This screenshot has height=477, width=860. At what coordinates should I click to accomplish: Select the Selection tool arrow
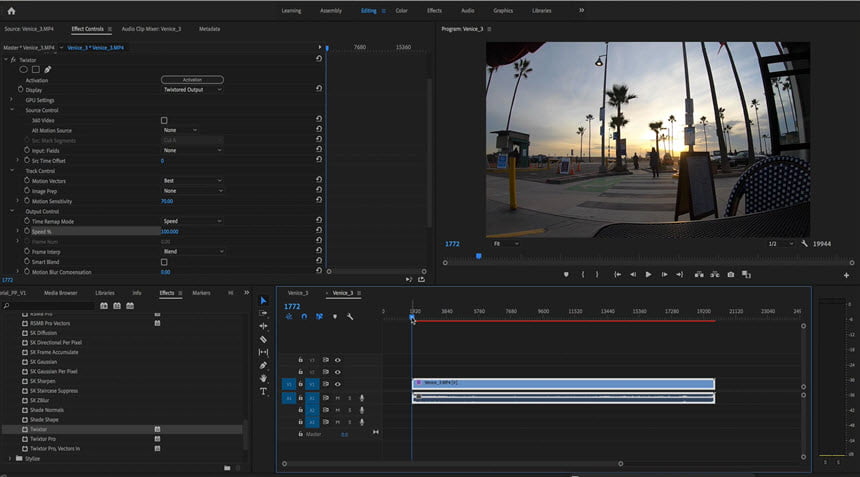tap(263, 300)
